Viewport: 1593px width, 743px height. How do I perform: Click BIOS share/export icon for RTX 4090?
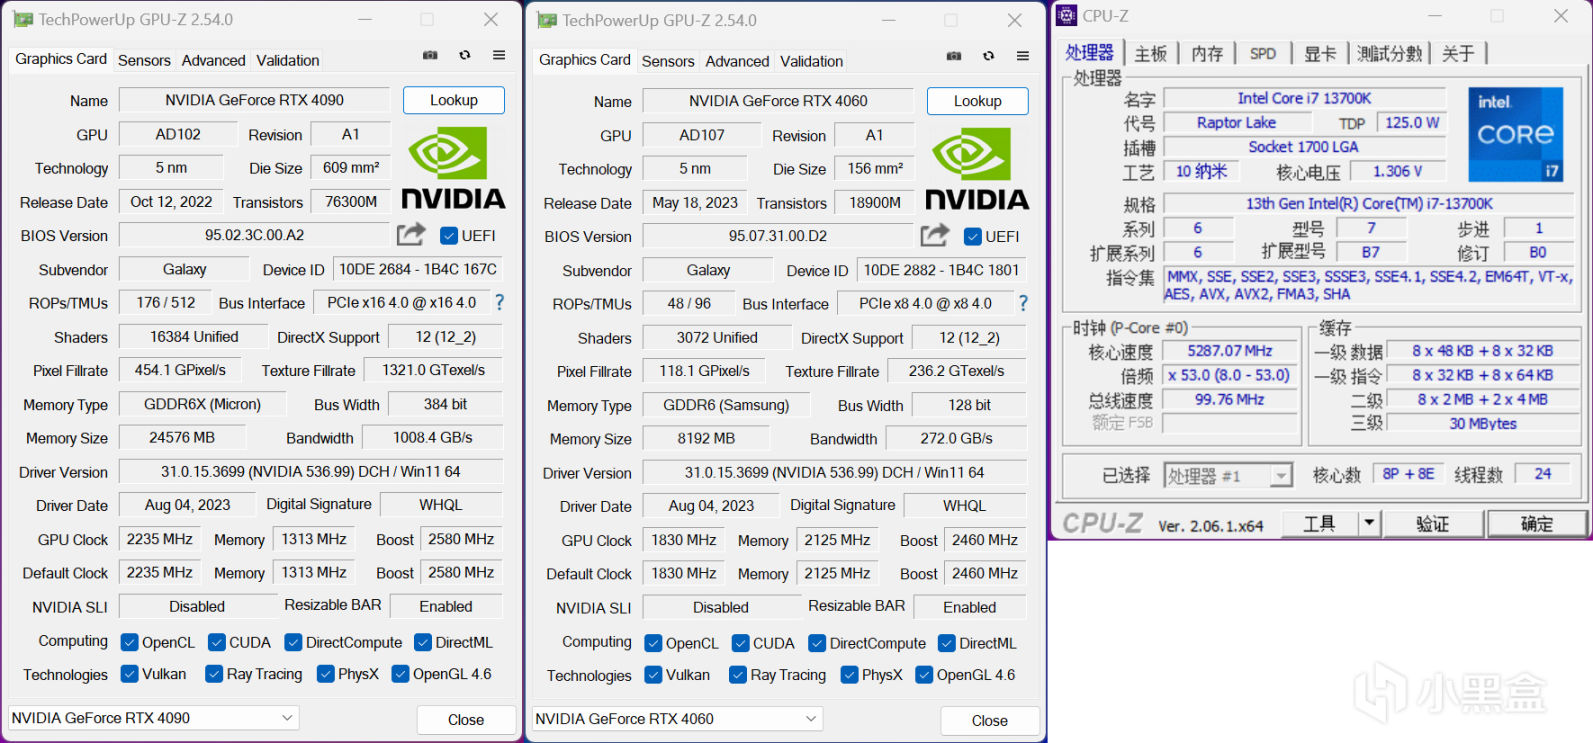click(411, 235)
